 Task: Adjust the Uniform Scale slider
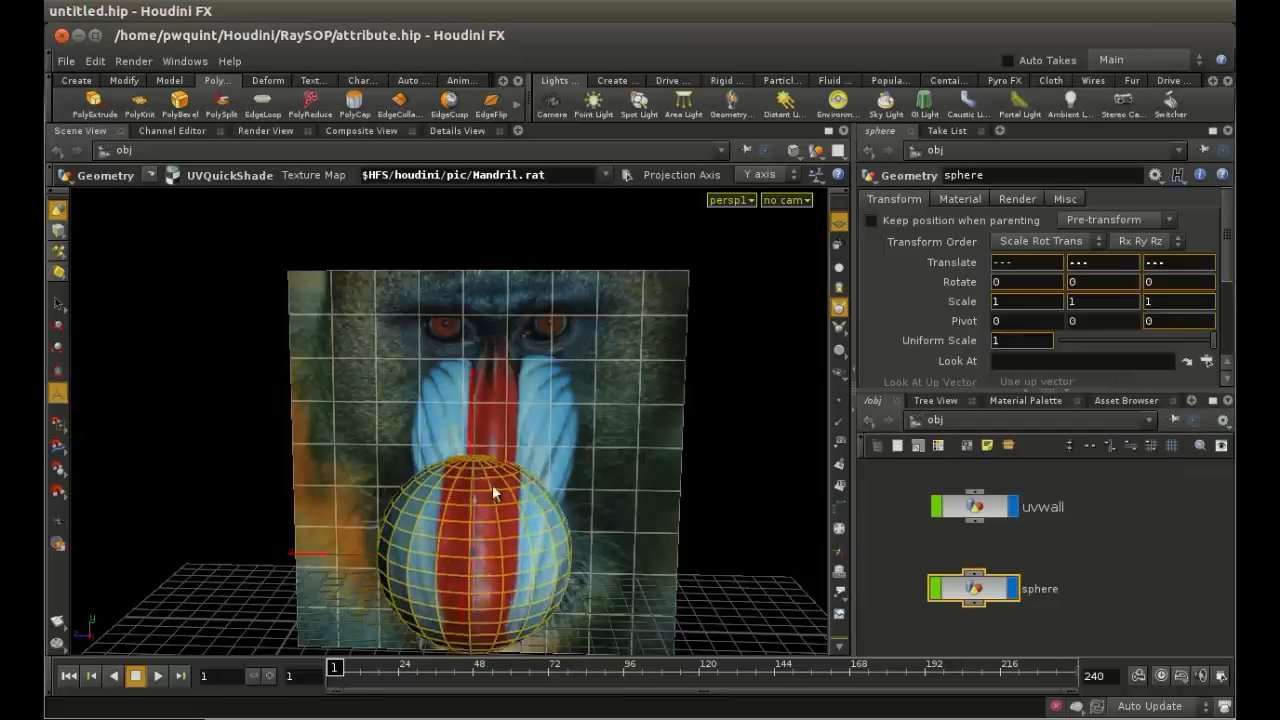point(1135,341)
